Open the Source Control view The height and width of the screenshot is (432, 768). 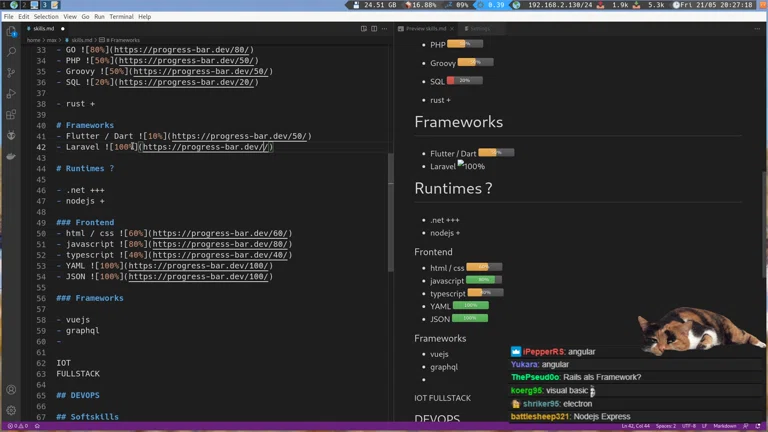coord(11,73)
